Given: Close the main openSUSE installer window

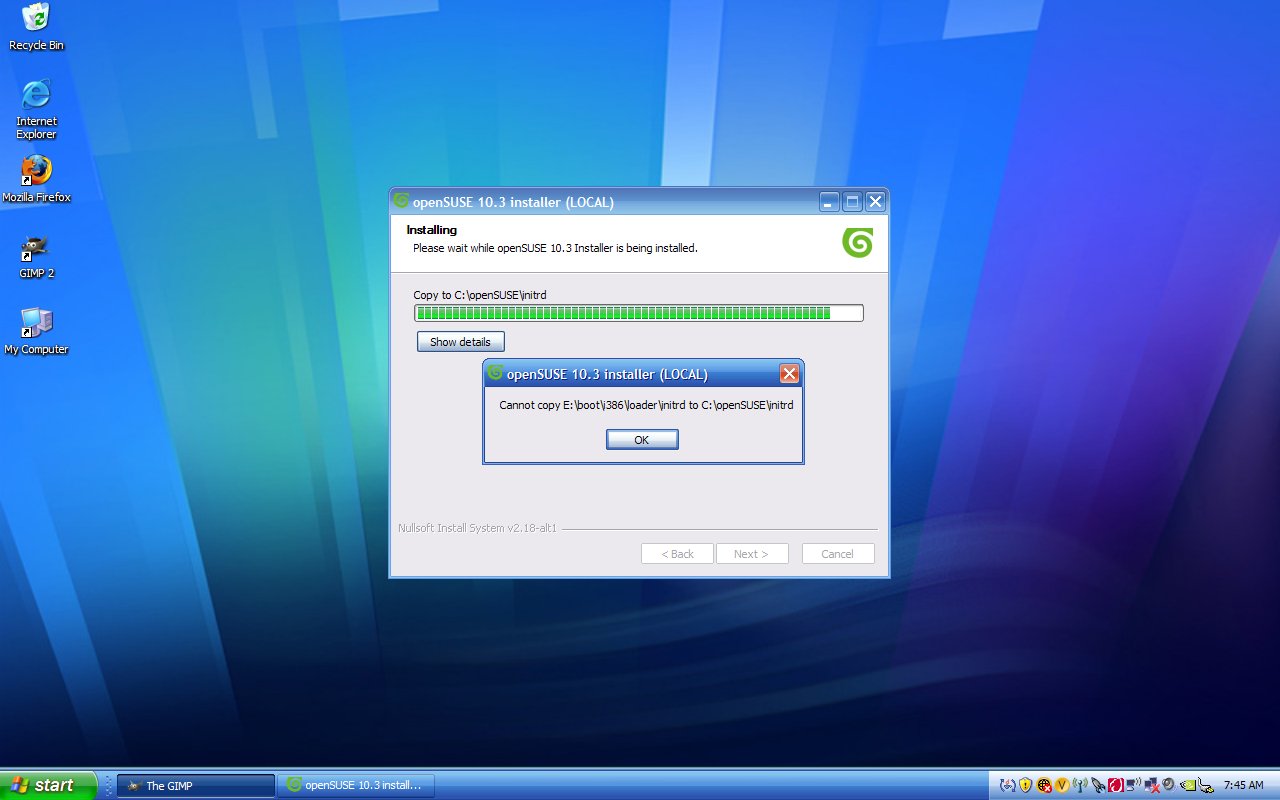Looking at the screenshot, I should click(875, 202).
